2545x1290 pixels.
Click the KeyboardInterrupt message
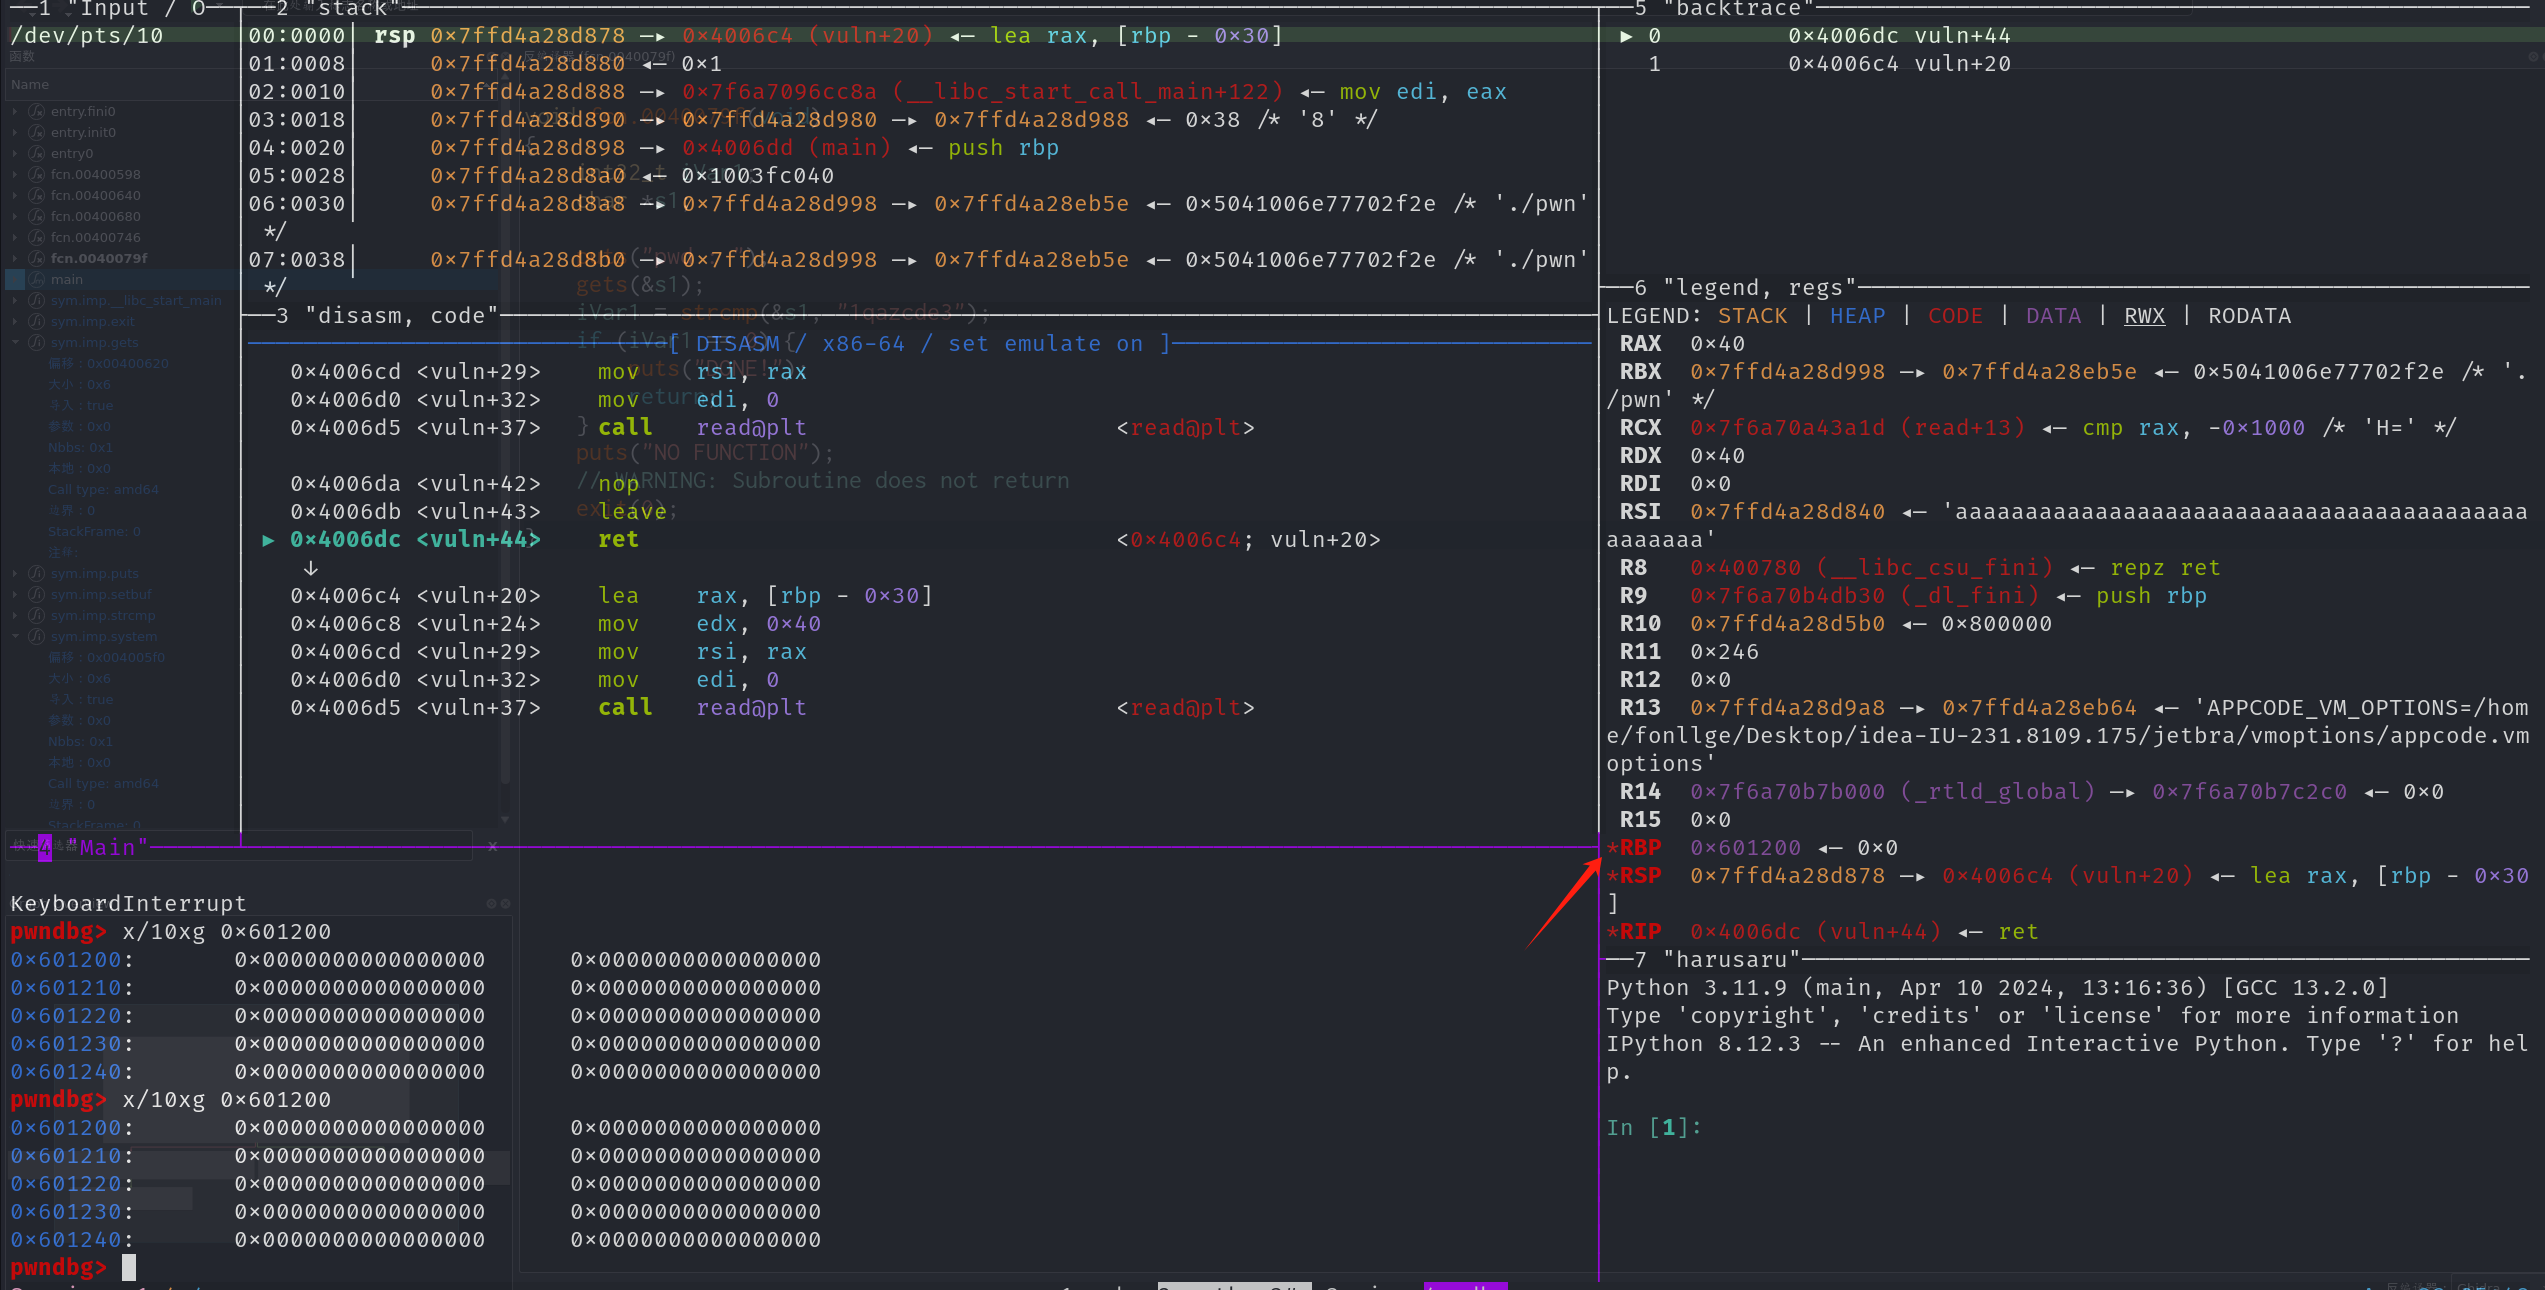click(128, 903)
